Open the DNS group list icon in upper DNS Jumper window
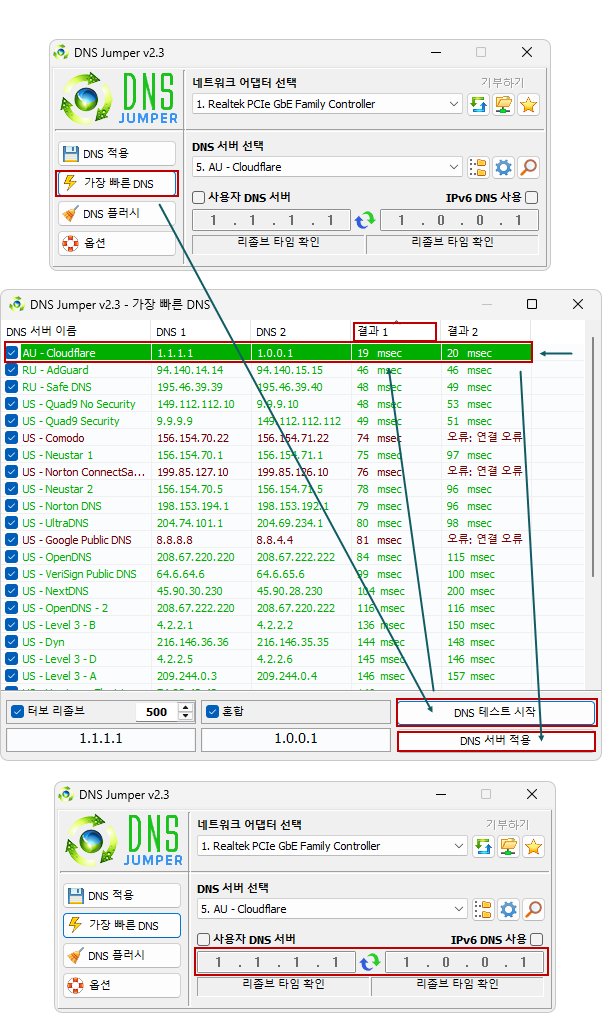Viewport: 602px width, 1032px height. (478, 167)
